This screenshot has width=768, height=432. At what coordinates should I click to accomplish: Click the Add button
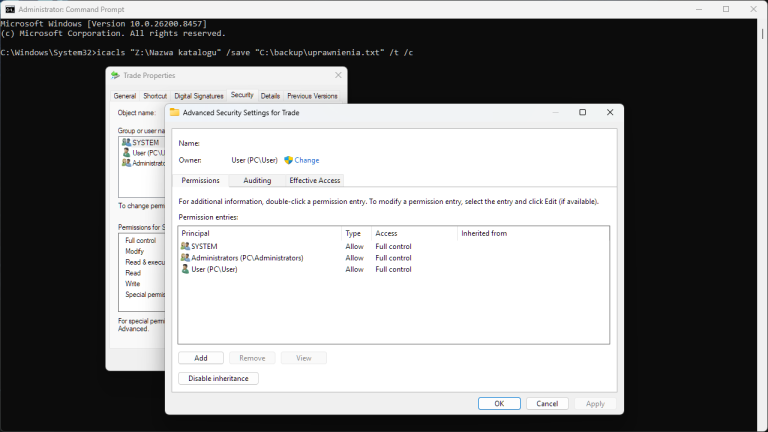[x=201, y=358]
